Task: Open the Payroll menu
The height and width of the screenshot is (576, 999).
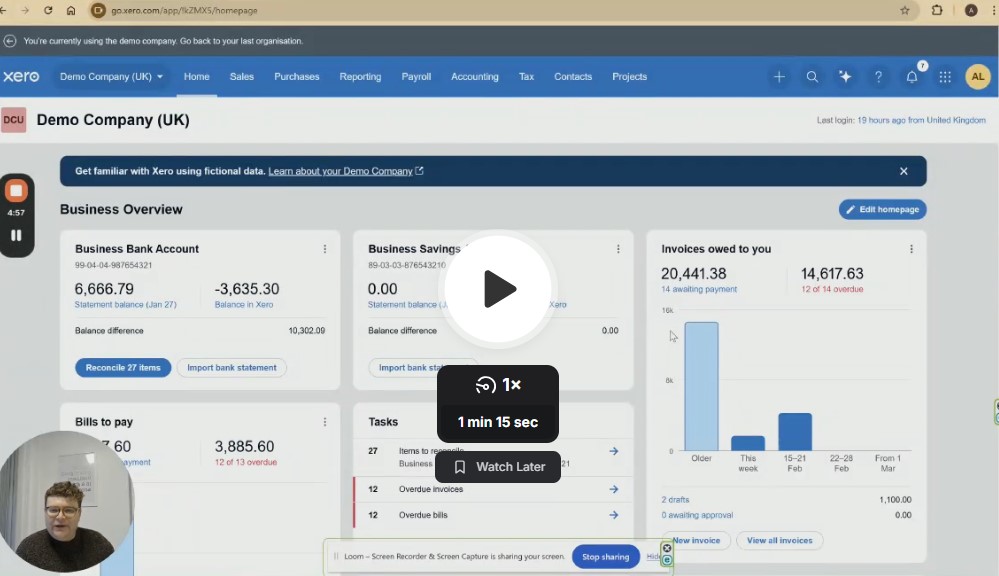Action: point(416,76)
